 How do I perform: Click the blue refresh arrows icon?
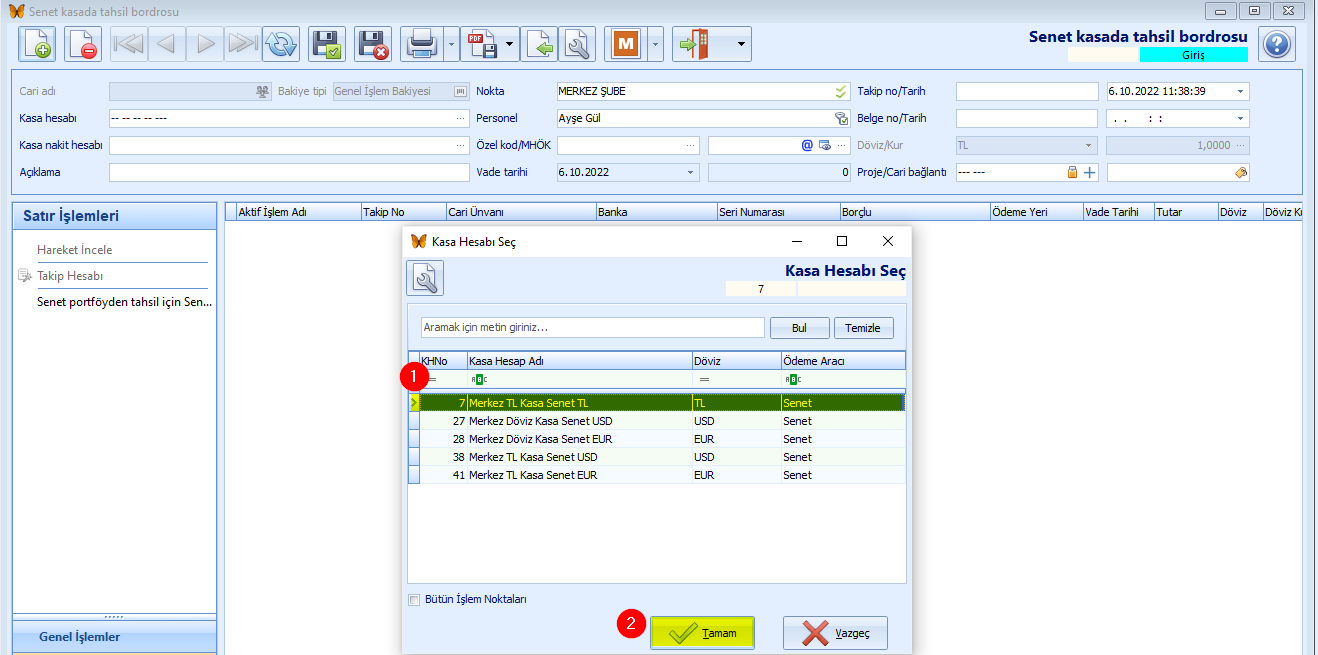pos(281,44)
